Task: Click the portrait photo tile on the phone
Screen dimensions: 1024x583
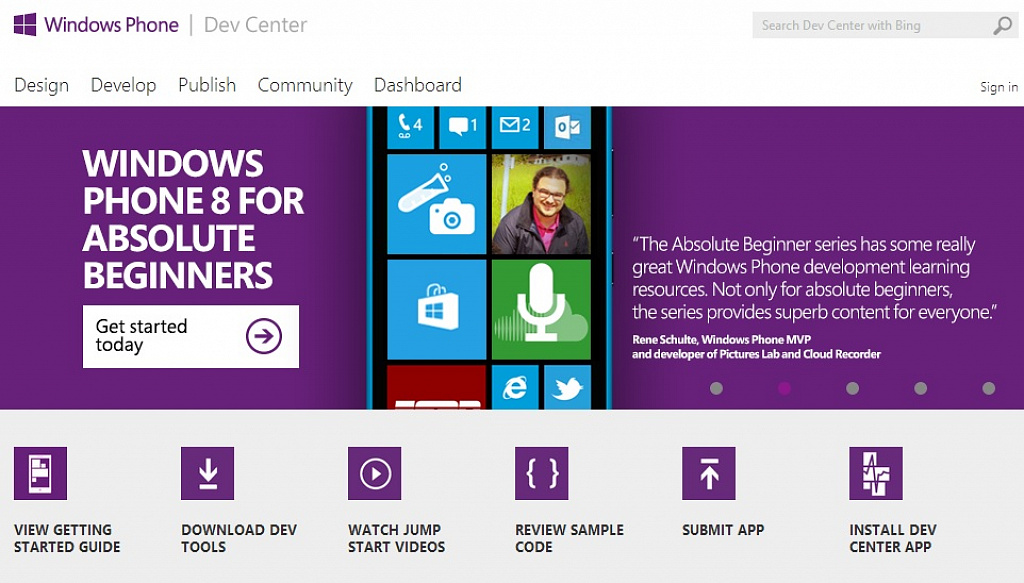Action: pos(541,204)
